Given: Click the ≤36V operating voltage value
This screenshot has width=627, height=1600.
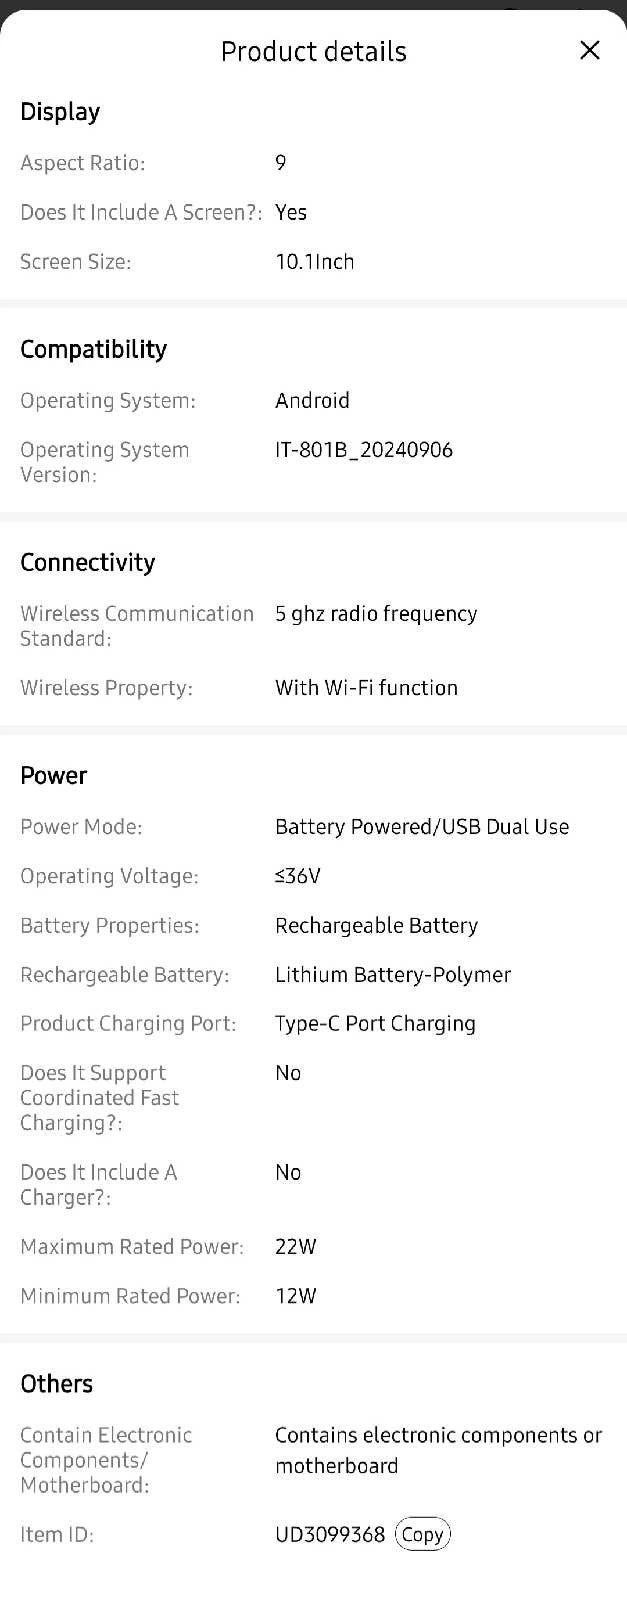Looking at the screenshot, I should 297,876.
